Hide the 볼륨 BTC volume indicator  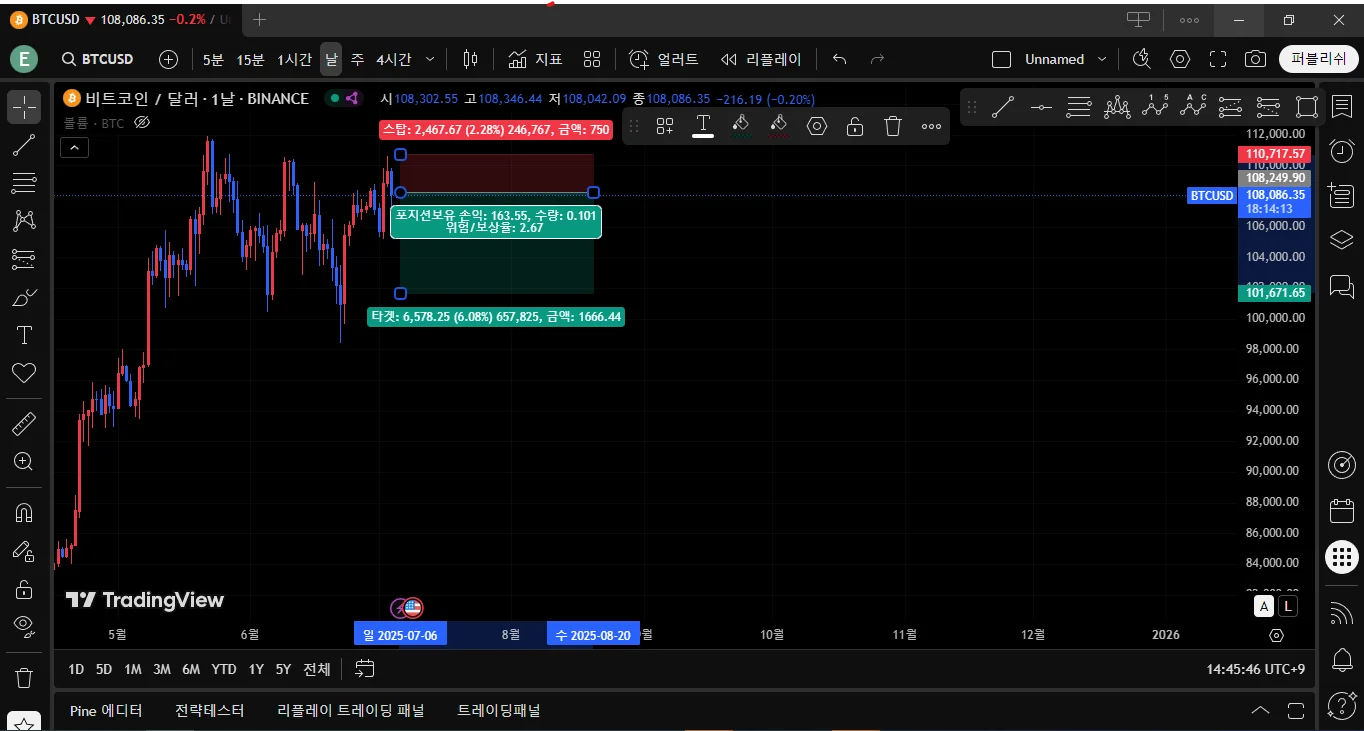(141, 123)
